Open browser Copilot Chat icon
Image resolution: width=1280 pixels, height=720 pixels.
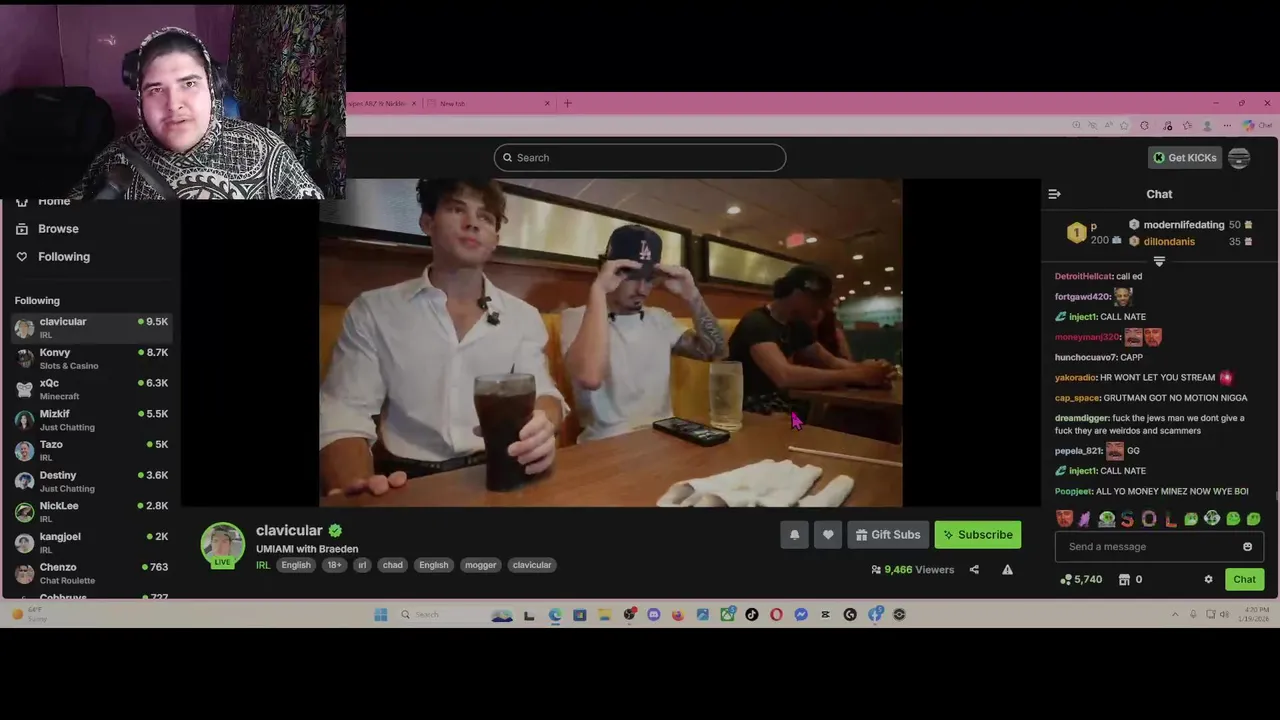(x=1256, y=125)
